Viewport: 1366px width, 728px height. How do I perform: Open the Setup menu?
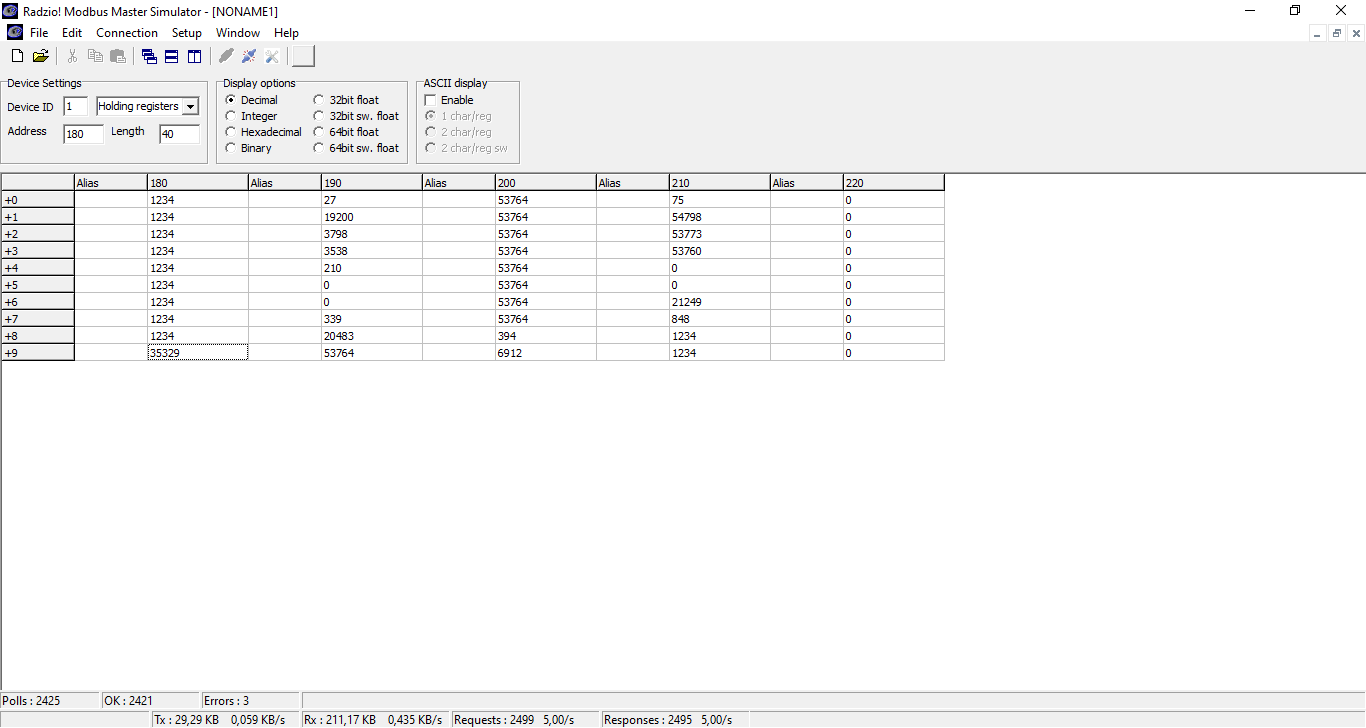(187, 32)
